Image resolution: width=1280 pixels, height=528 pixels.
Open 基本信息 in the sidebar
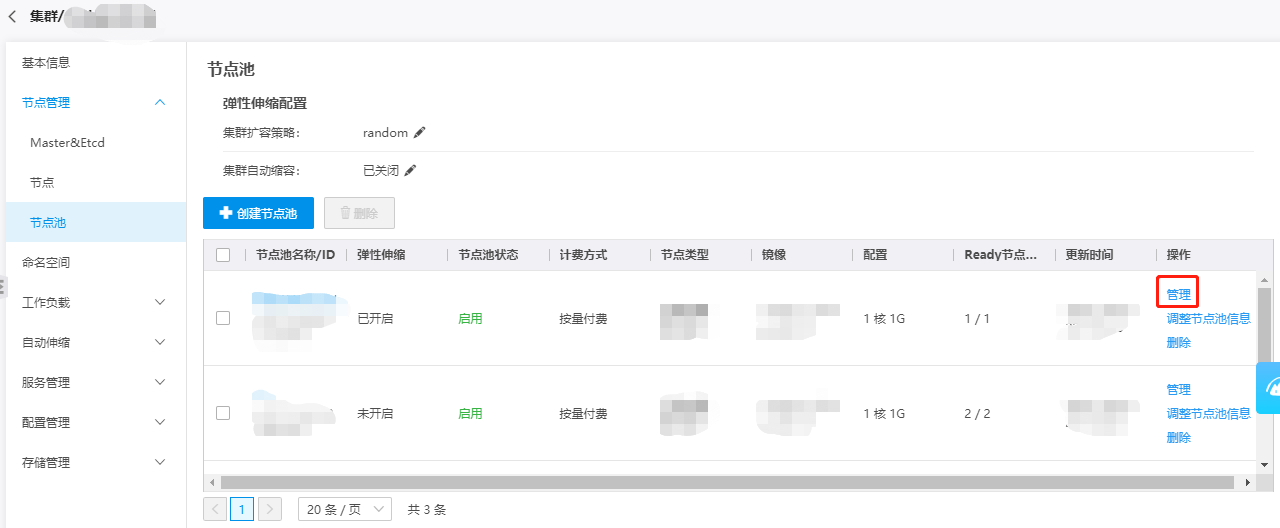tap(46, 62)
